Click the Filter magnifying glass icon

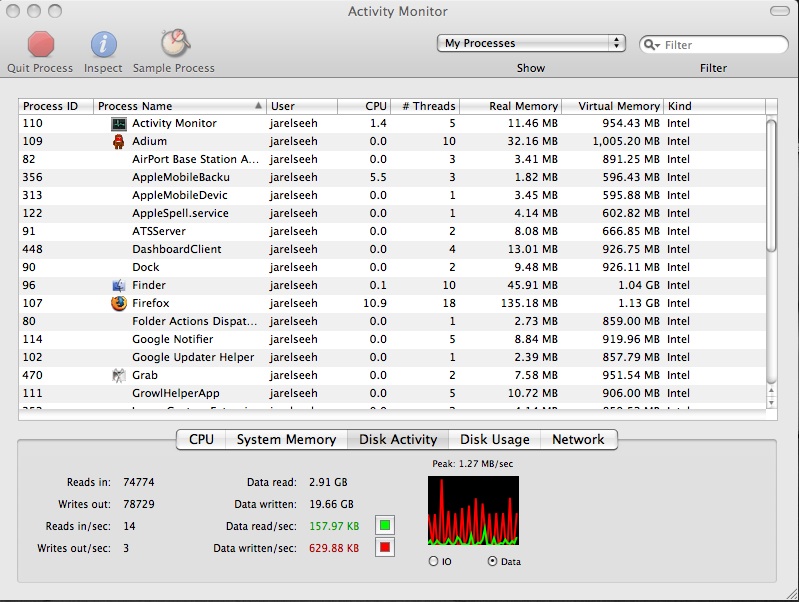651,45
